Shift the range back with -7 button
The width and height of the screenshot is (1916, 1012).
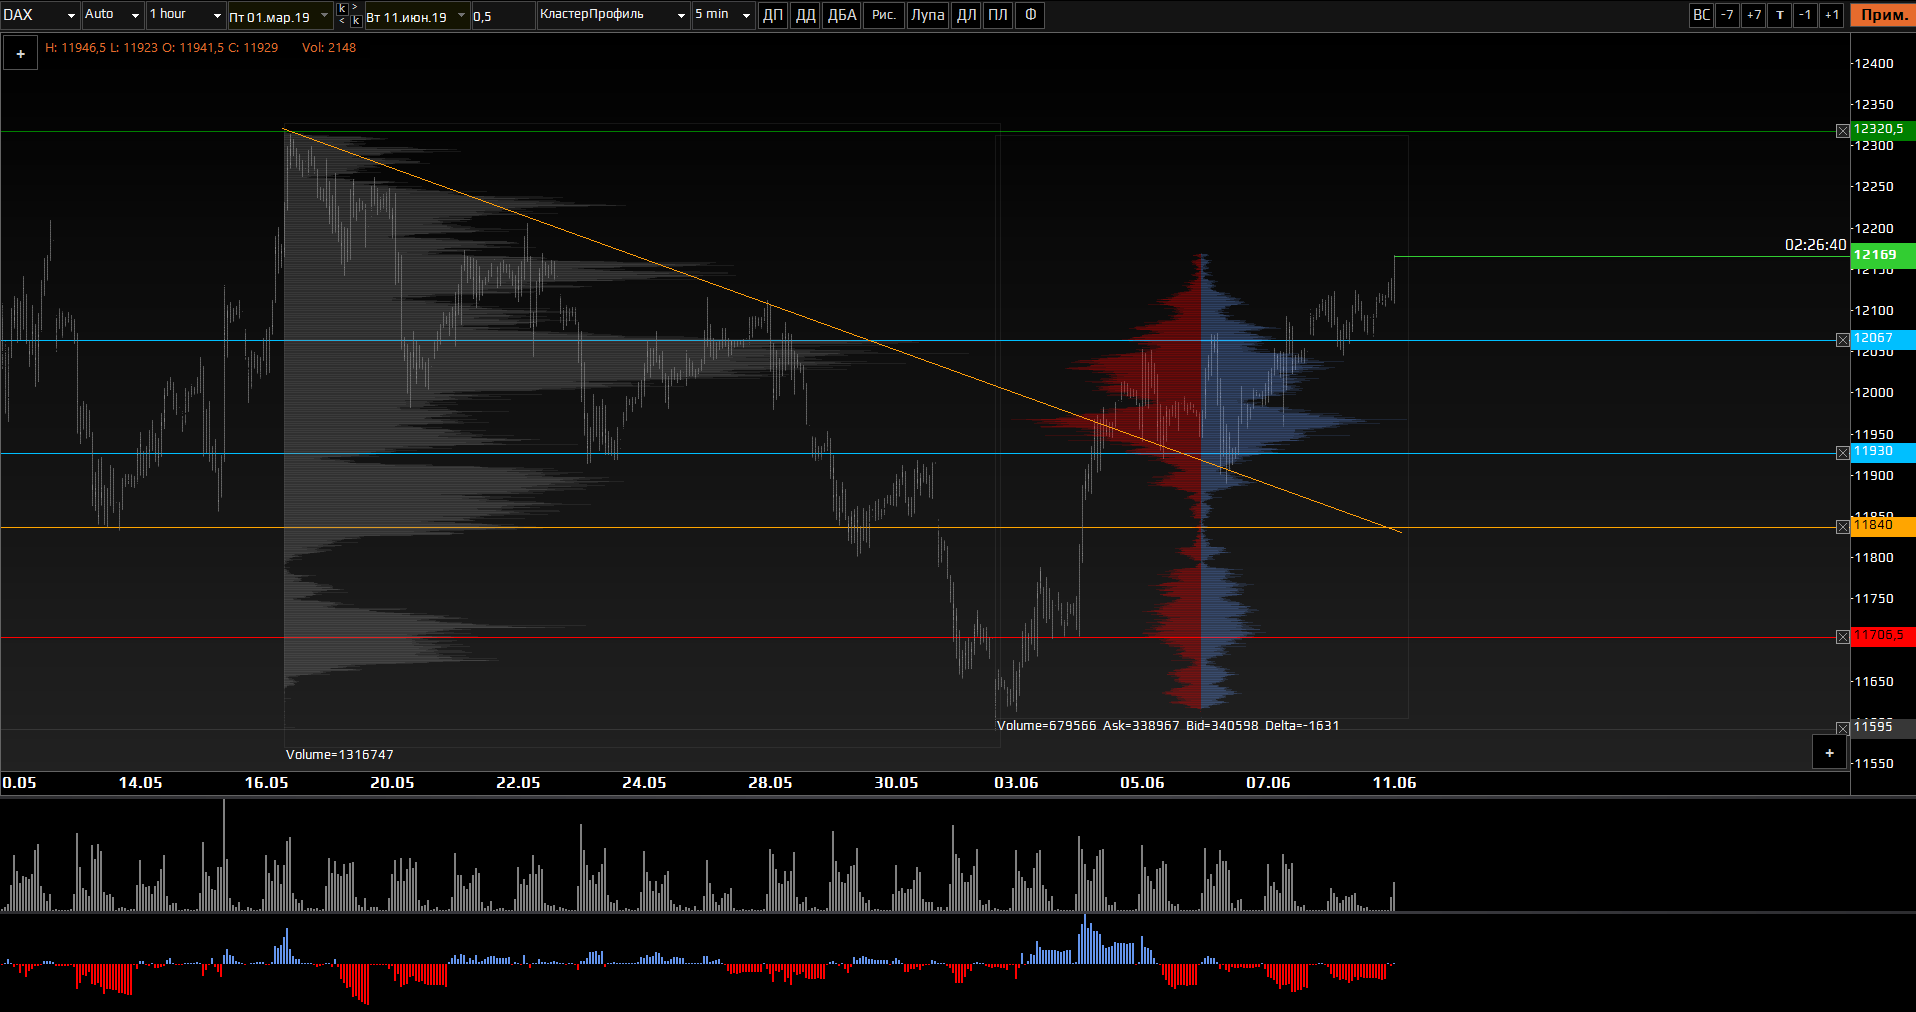tap(1727, 15)
